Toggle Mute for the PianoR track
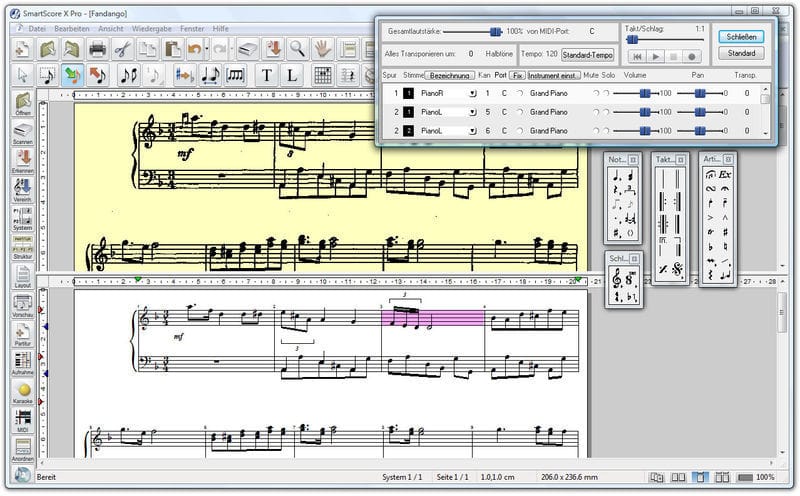Viewport: 800px width, 496px height. 595,93
